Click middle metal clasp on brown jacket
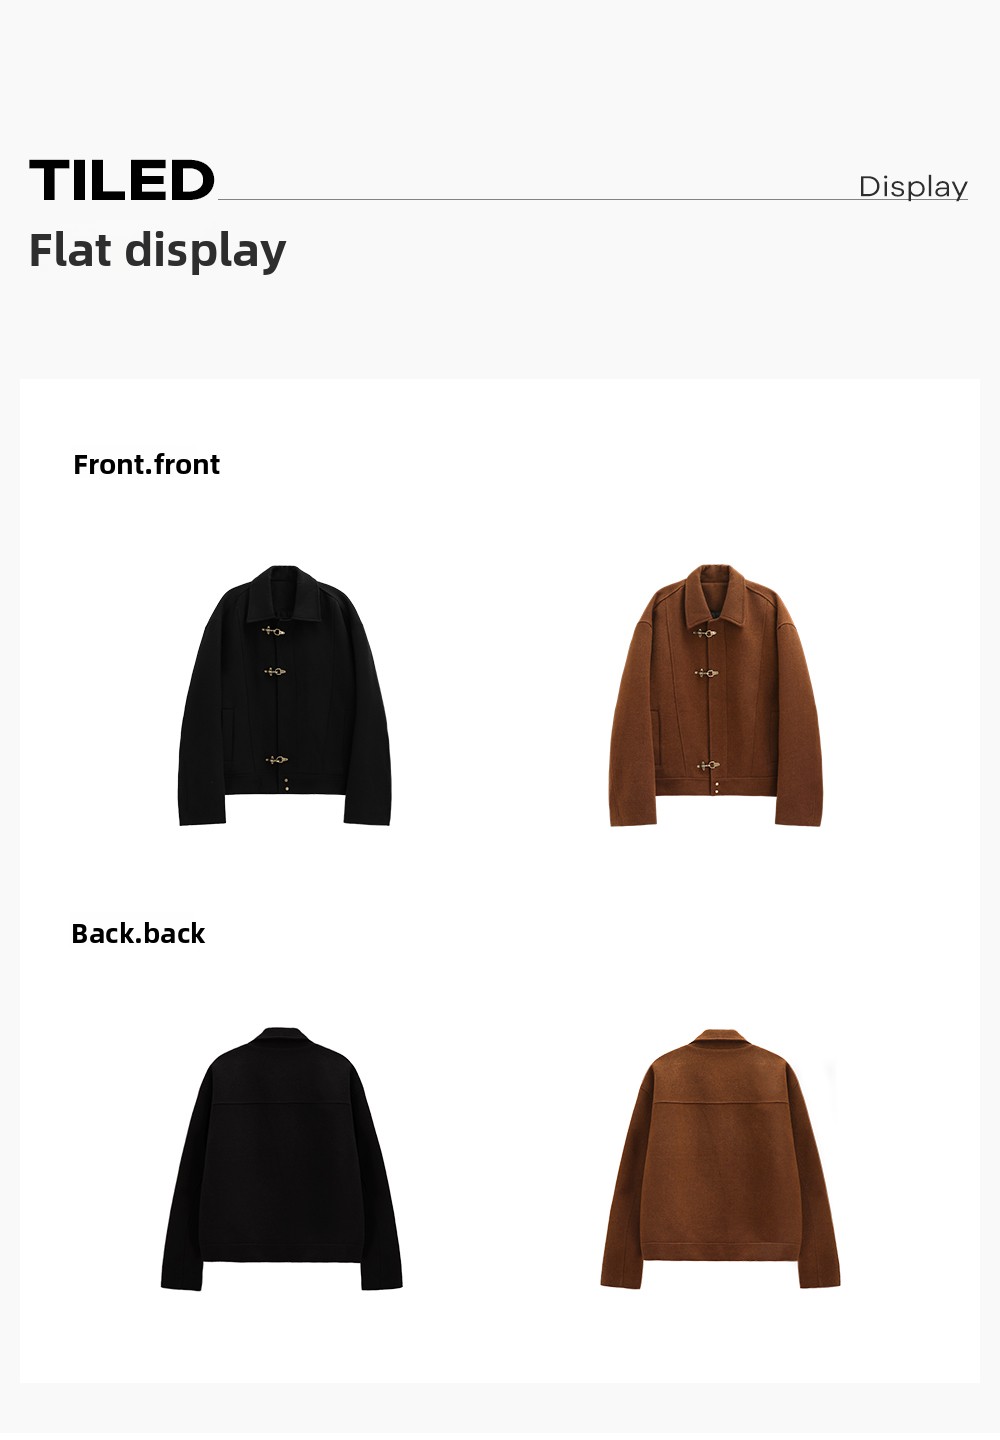The width and height of the screenshot is (1000, 1440). [707, 673]
